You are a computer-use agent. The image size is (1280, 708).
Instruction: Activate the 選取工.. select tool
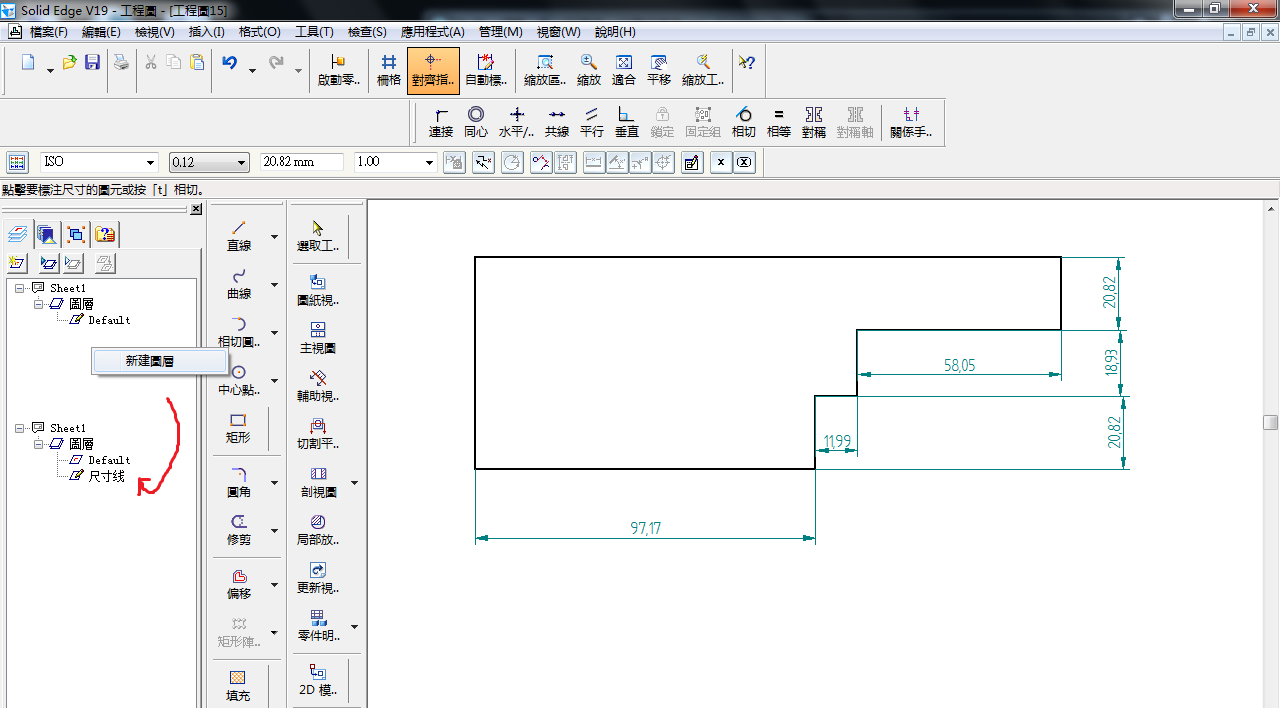pos(318,236)
